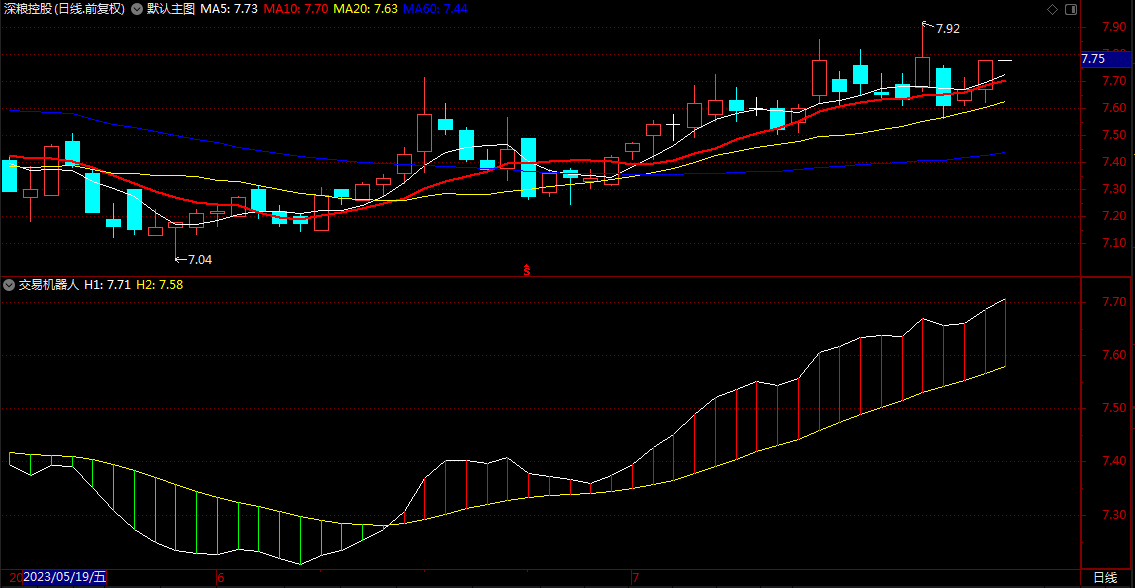The height and width of the screenshot is (588, 1135).
Task: Click the H2: 7.58 value label
Action: [x=160, y=285]
